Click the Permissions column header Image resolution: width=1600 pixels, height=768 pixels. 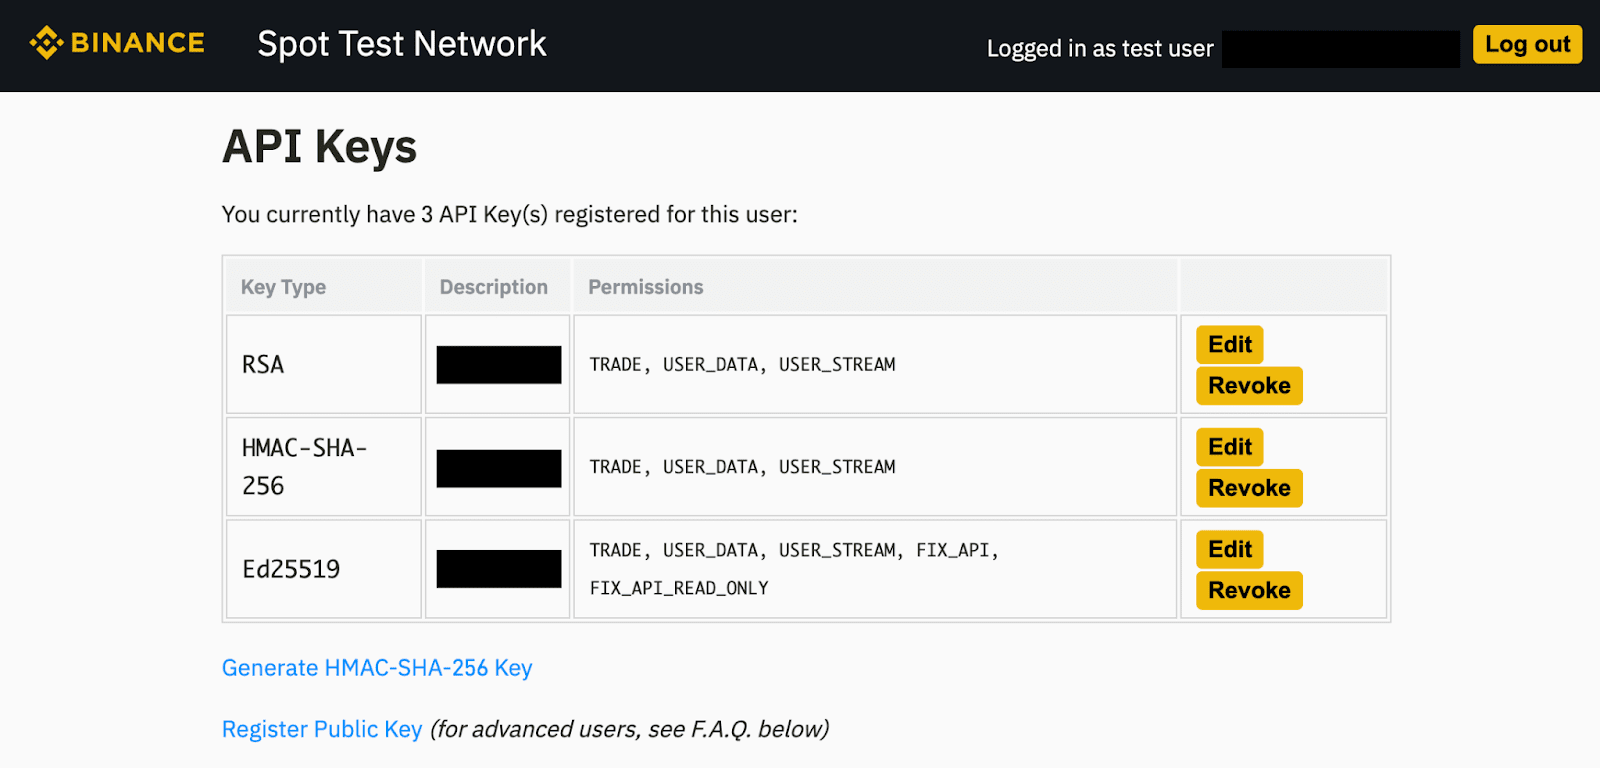coord(646,287)
